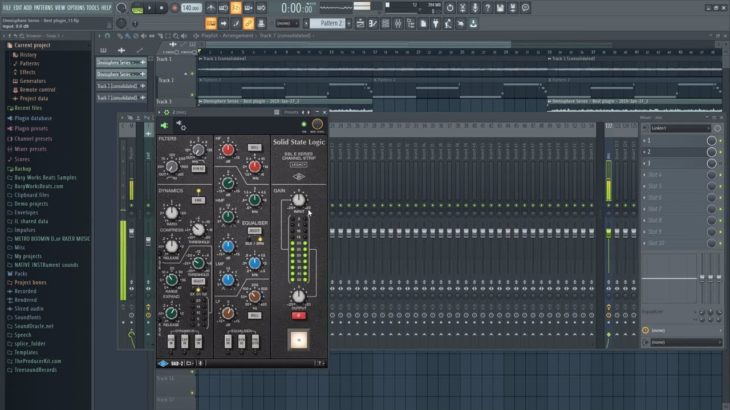The width and height of the screenshot is (730, 410).
Task: Toggle mixer effect slot 2 enable circle
Action: coord(711,152)
